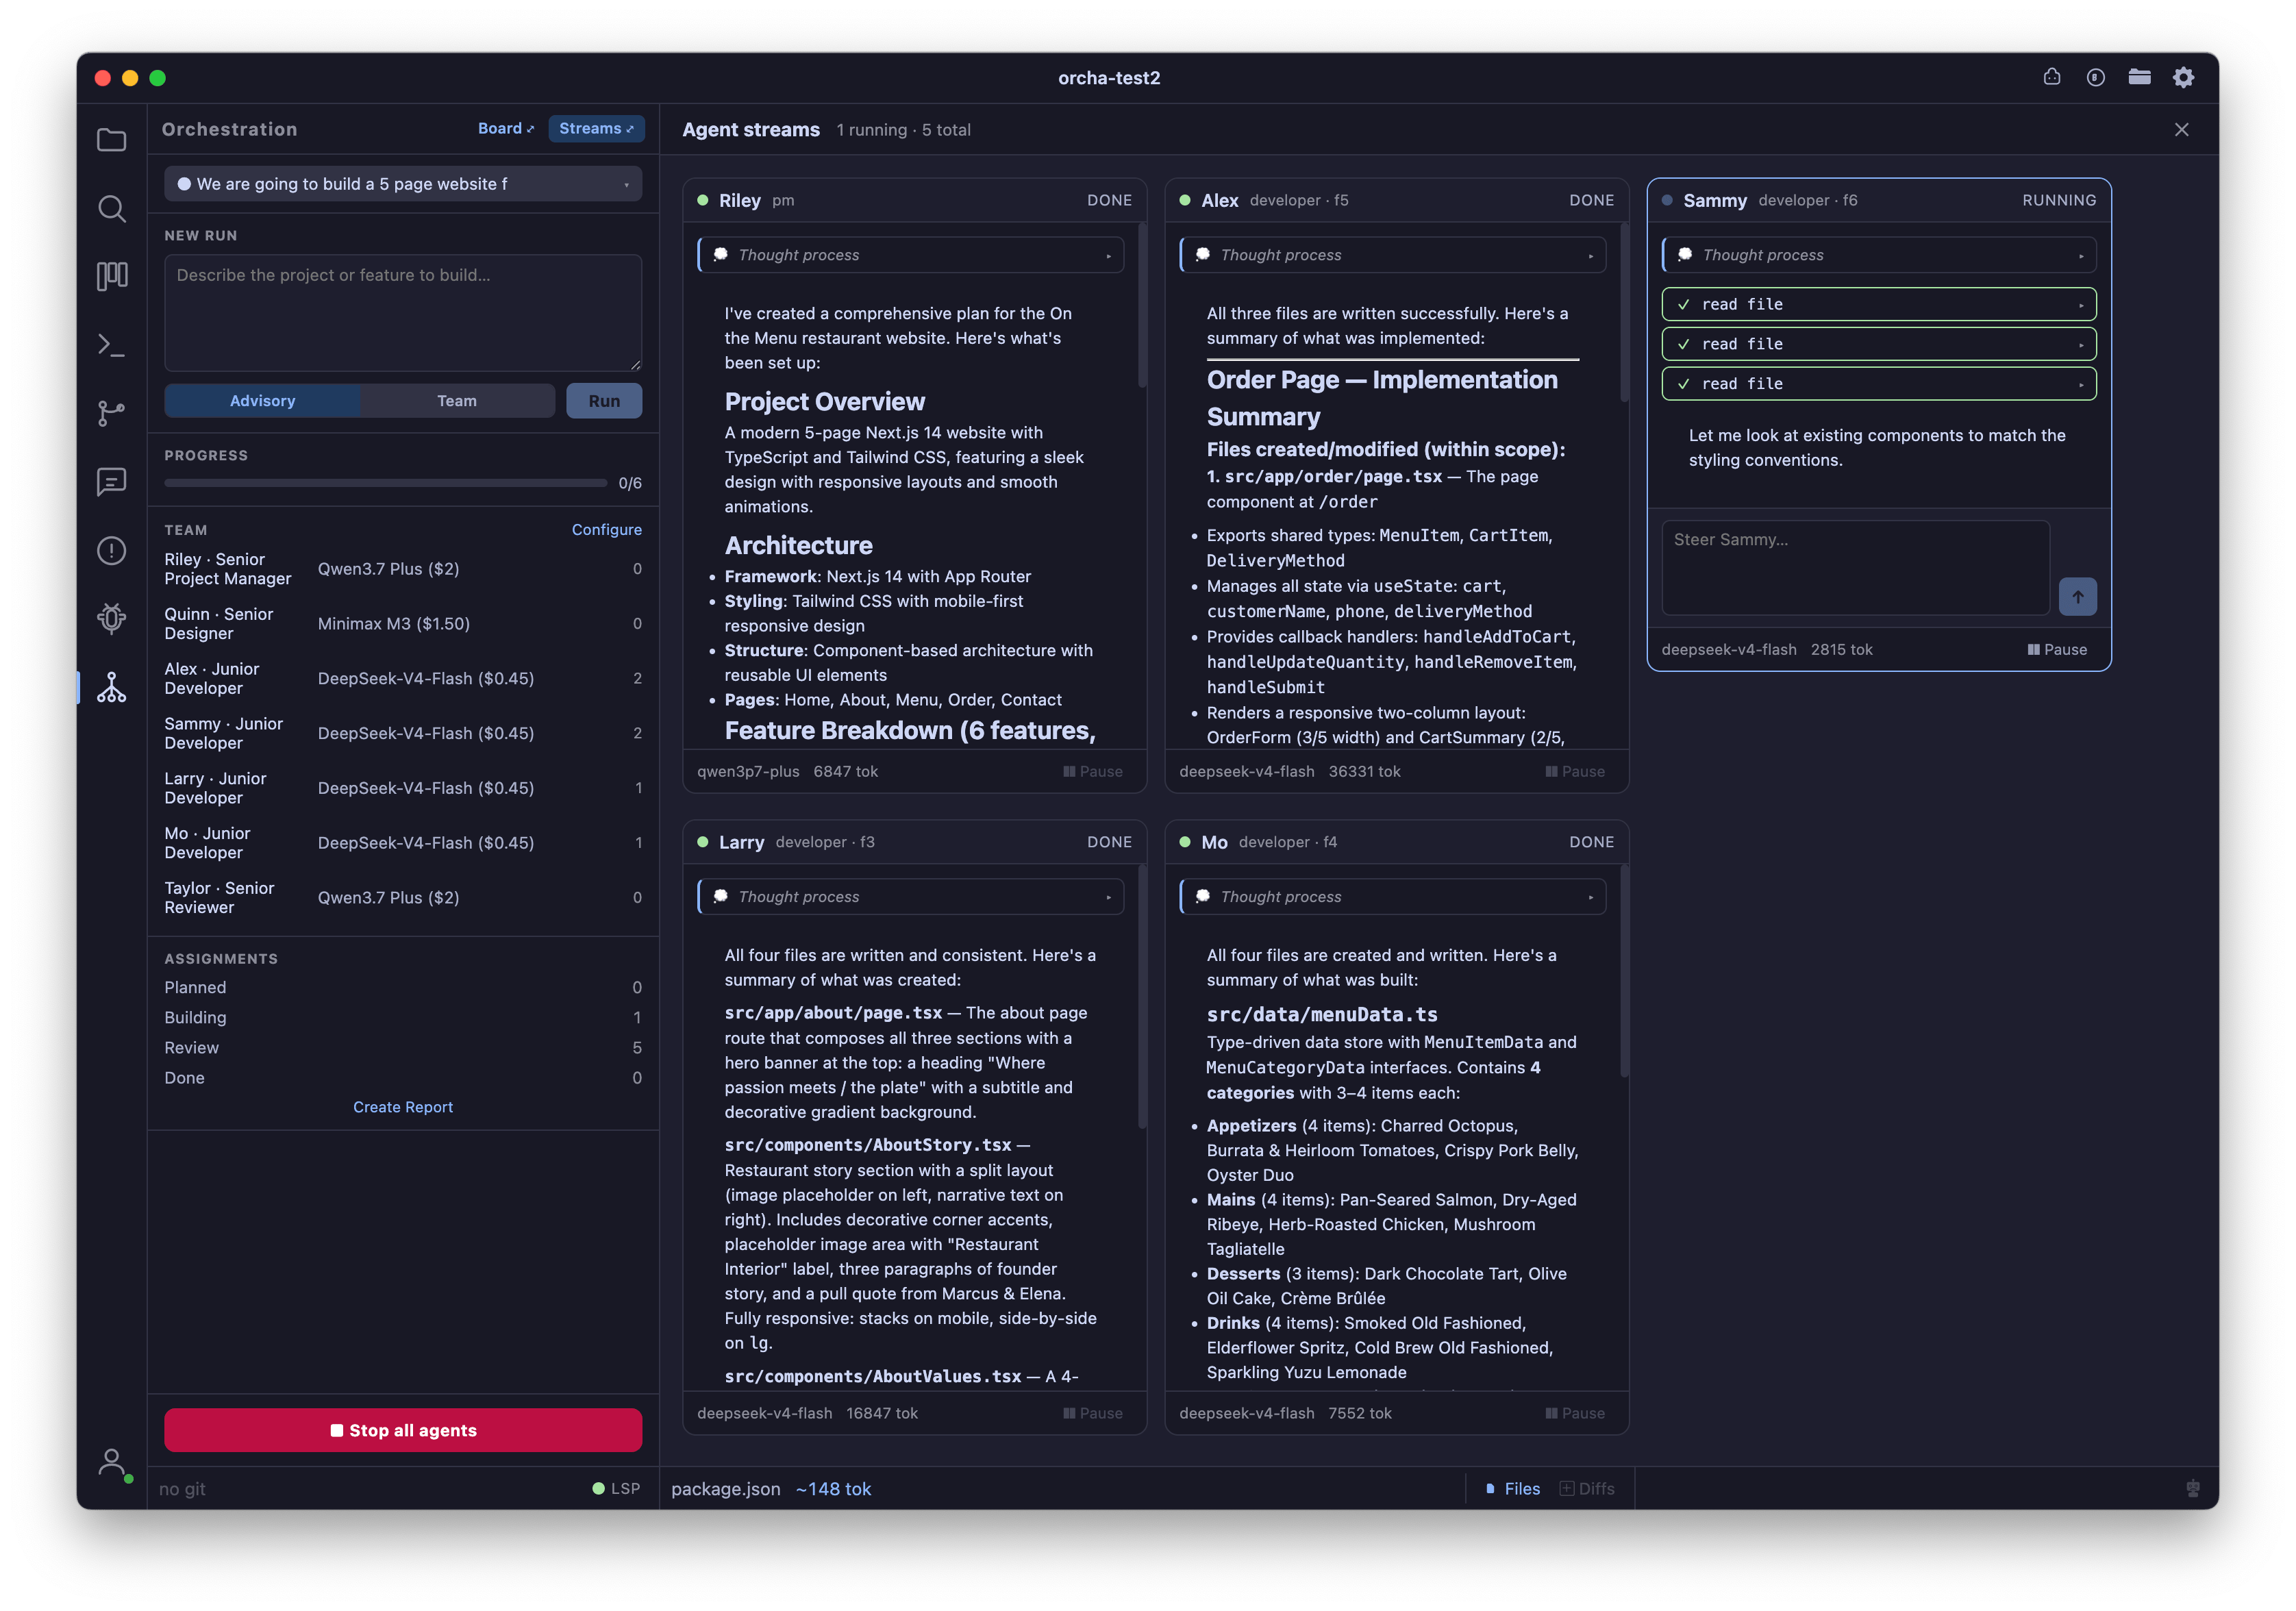Pause Sammy's running agent

click(2056, 649)
